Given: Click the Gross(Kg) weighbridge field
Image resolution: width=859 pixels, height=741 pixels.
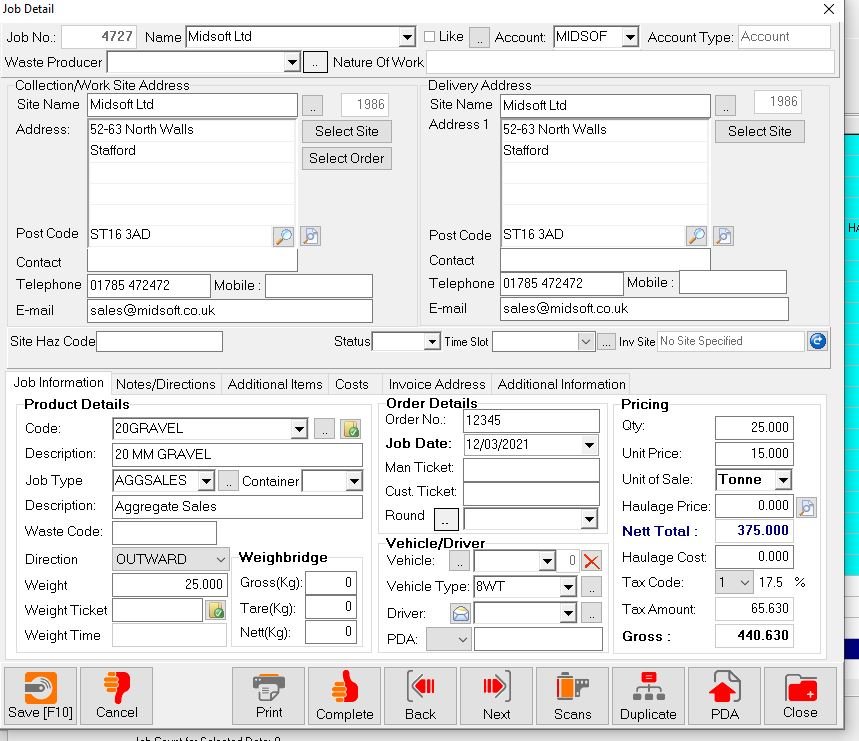Looking at the screenshot, I should (x=330, y=583).
